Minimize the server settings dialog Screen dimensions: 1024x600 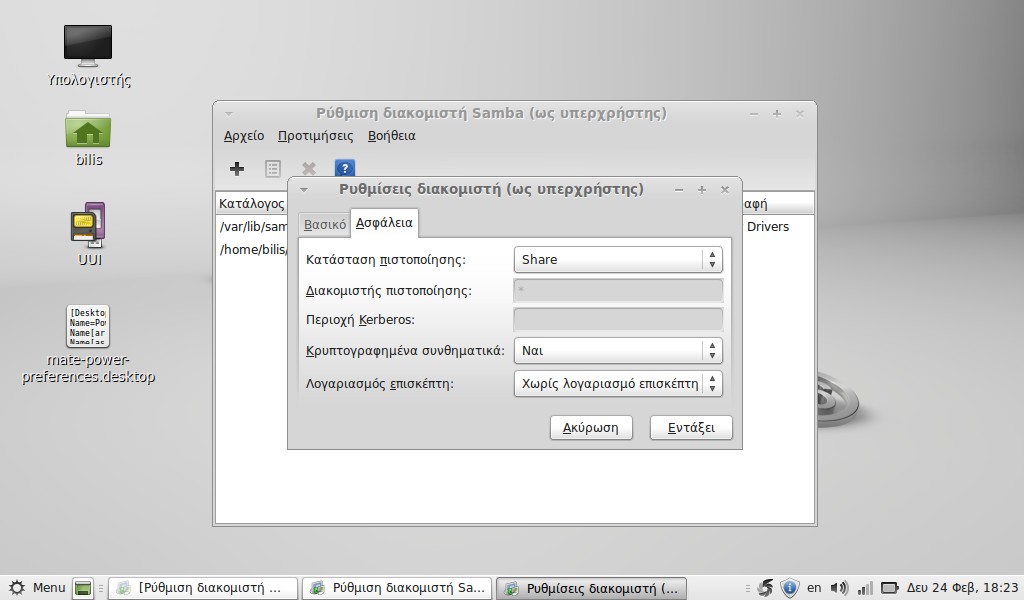click(x=679, y=190)
